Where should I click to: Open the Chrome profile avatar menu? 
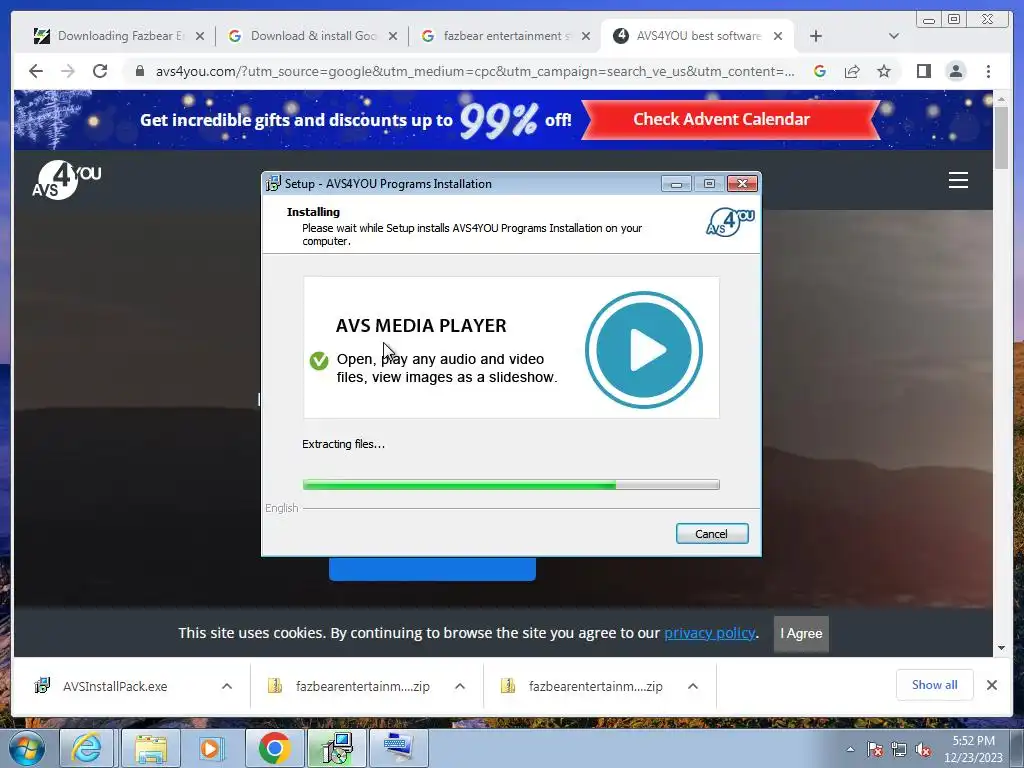pyautogui.click(x=955, y=71)
